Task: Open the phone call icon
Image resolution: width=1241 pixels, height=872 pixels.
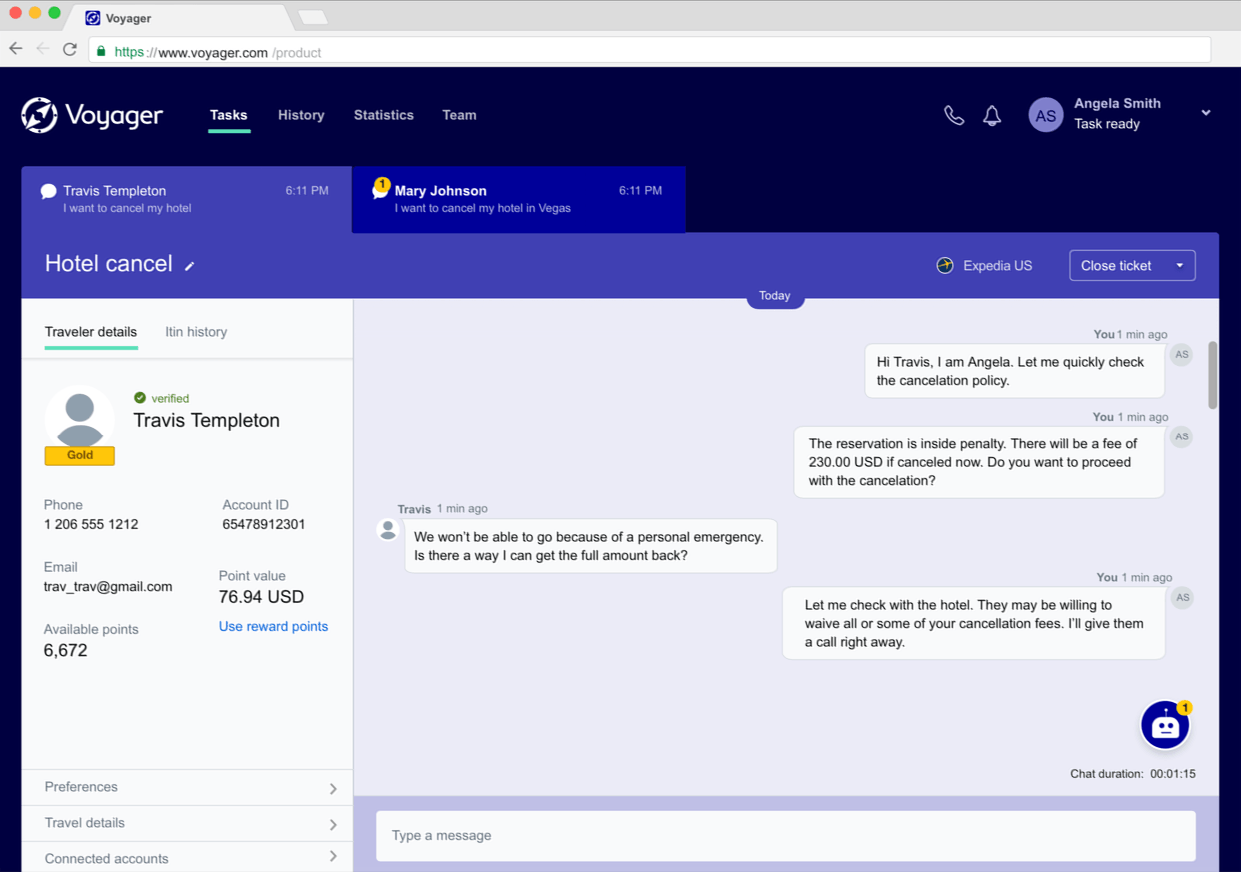Action: [x=954, y=115]
